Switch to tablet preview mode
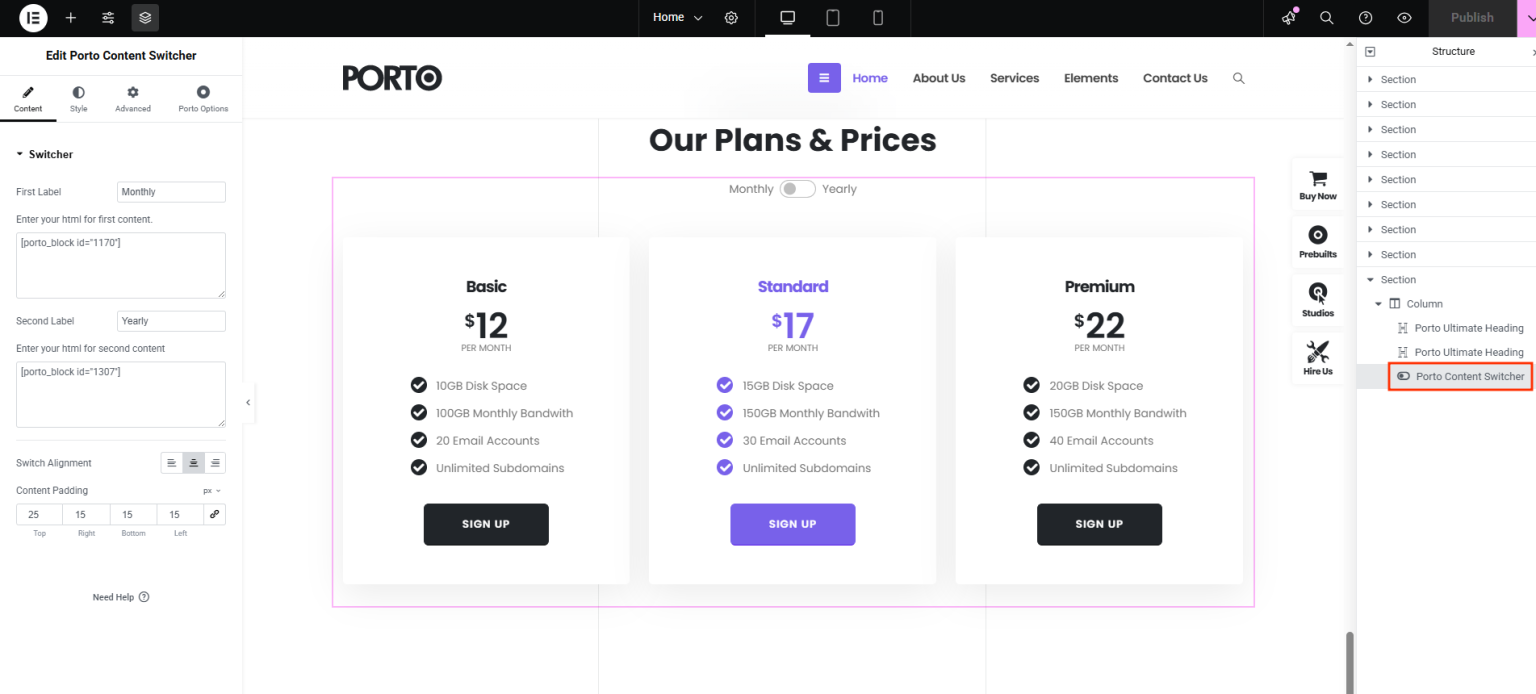The height and width of the screenshot is (694, 1536). click(832, 18)
